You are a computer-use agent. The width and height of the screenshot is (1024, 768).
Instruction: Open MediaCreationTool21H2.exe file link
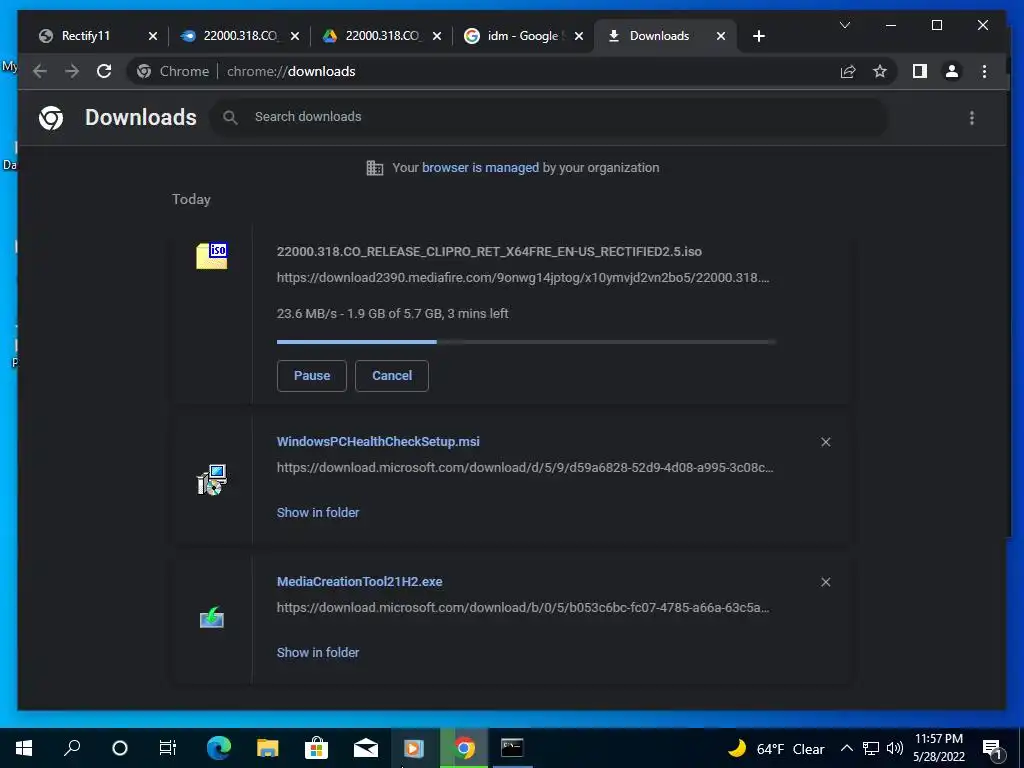[x=359, y=581]
